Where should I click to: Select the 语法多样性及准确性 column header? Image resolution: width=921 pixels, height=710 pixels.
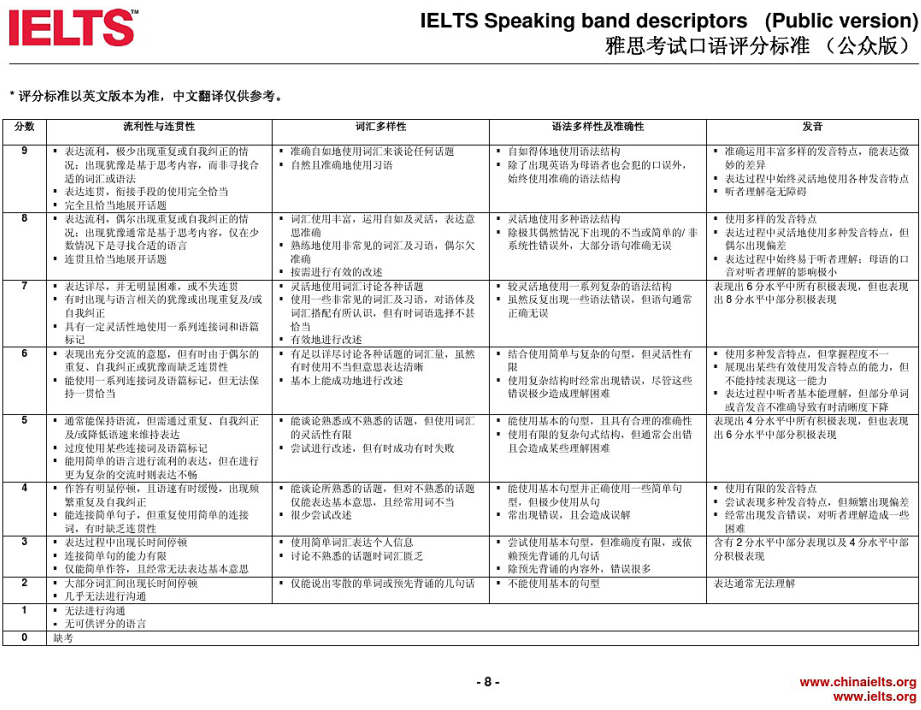[x=597, y=128]
